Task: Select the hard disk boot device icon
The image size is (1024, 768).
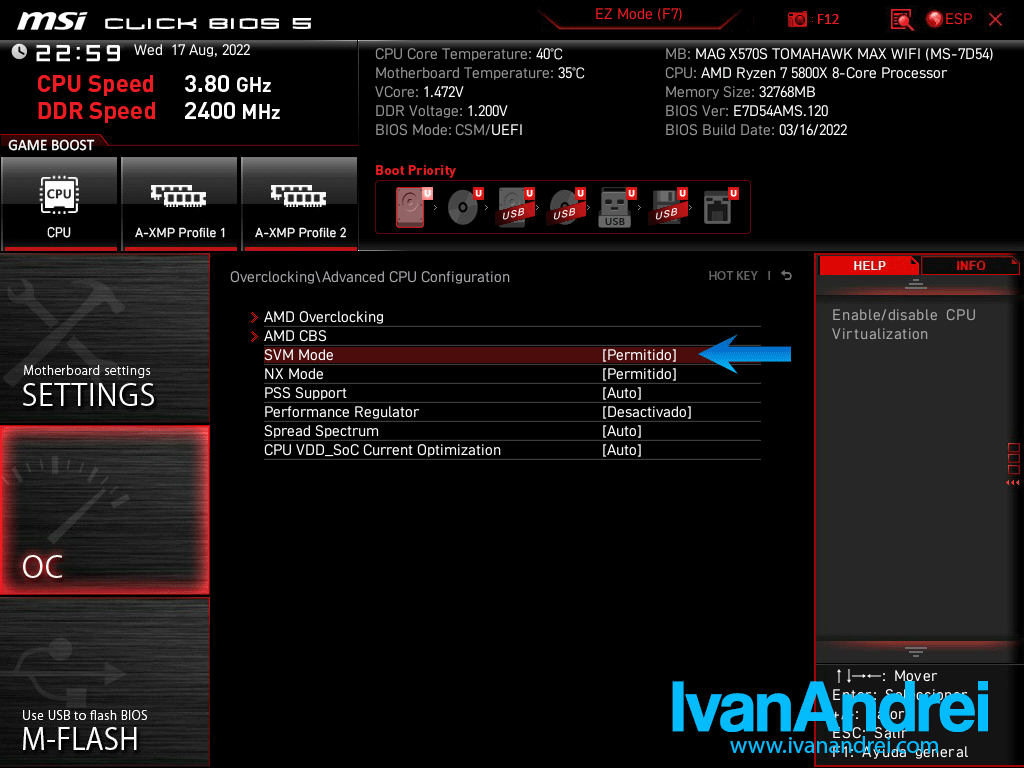Action: [409, 208]
